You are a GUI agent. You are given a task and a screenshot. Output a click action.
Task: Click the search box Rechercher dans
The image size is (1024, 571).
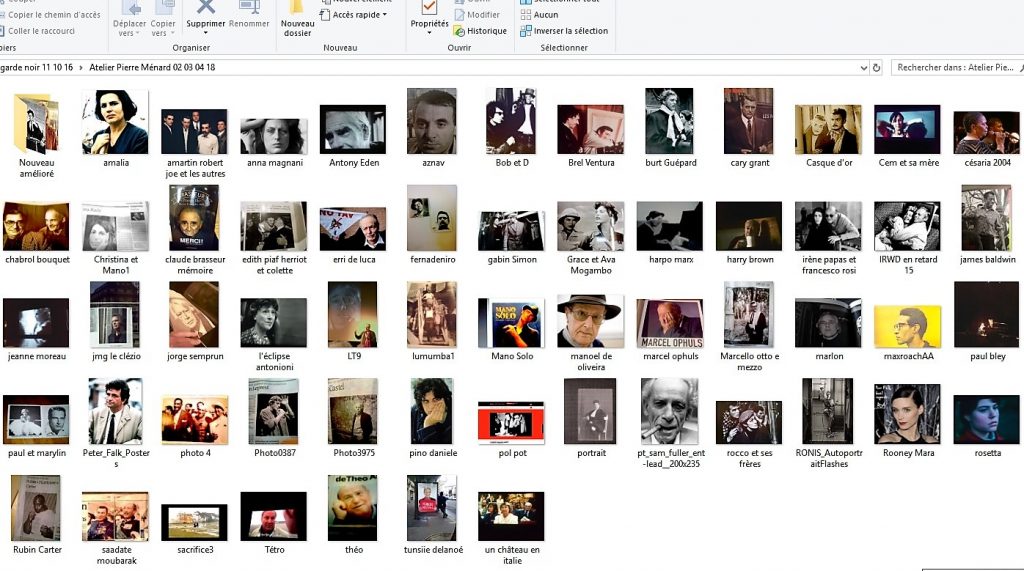tap(955, 68)
